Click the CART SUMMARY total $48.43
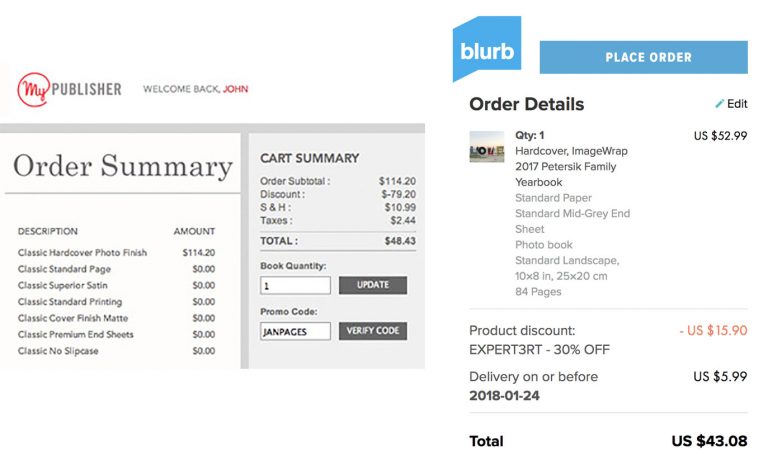This screenshot has width=768, height=470. click(x=400, y=241)
